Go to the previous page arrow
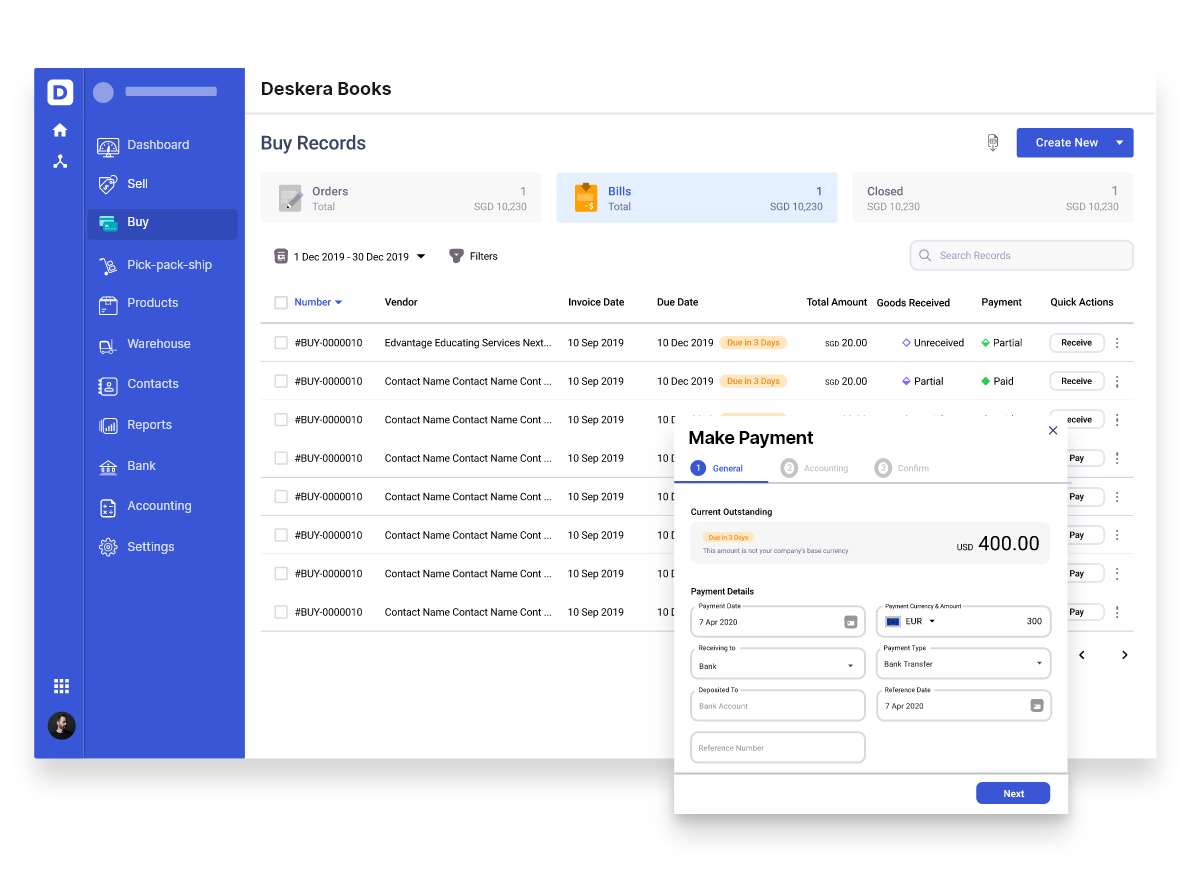Screen dimensions: 1193x880 (x=1081, y=655)
